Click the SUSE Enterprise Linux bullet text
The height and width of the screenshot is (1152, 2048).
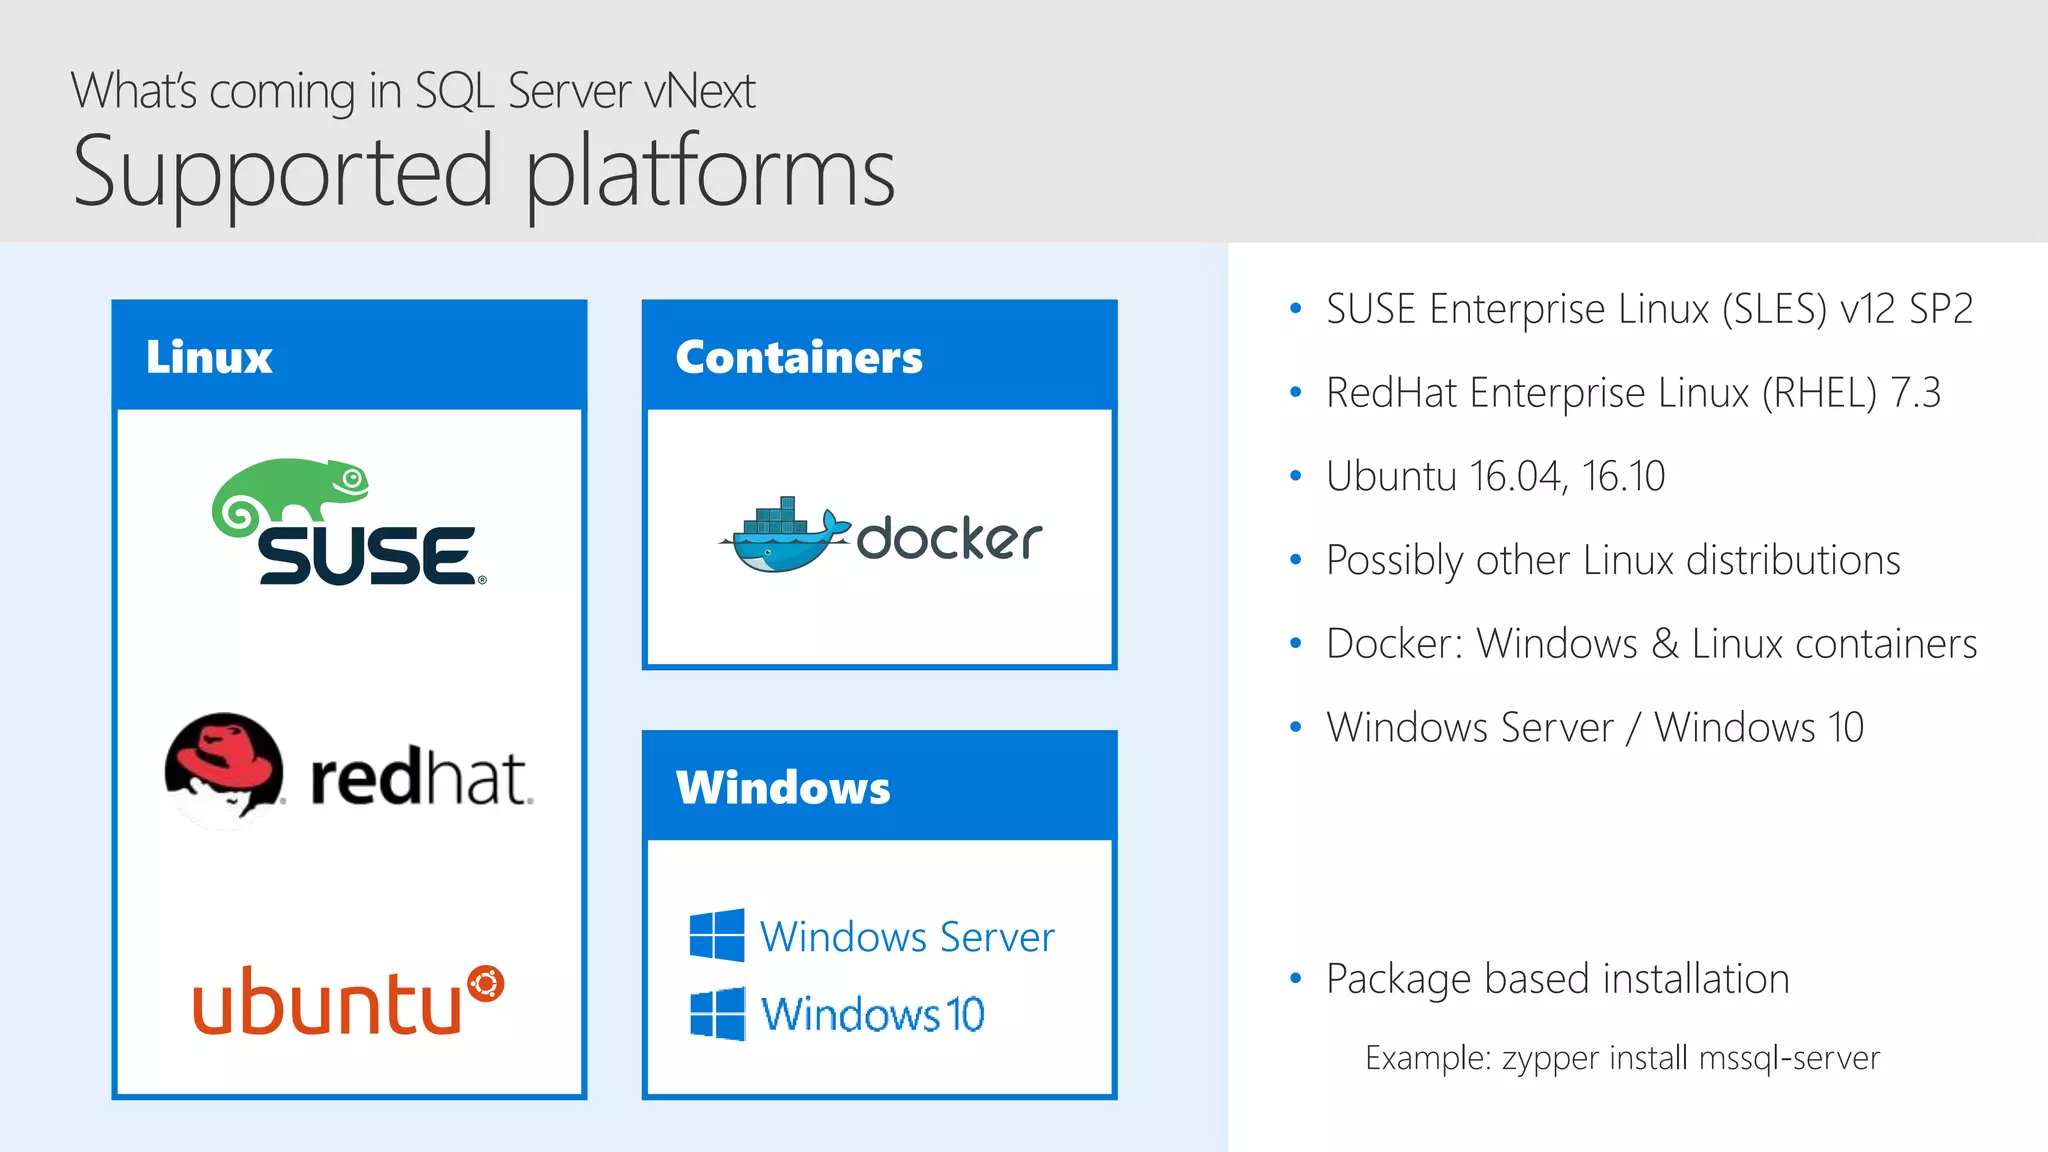point(1649,309)
